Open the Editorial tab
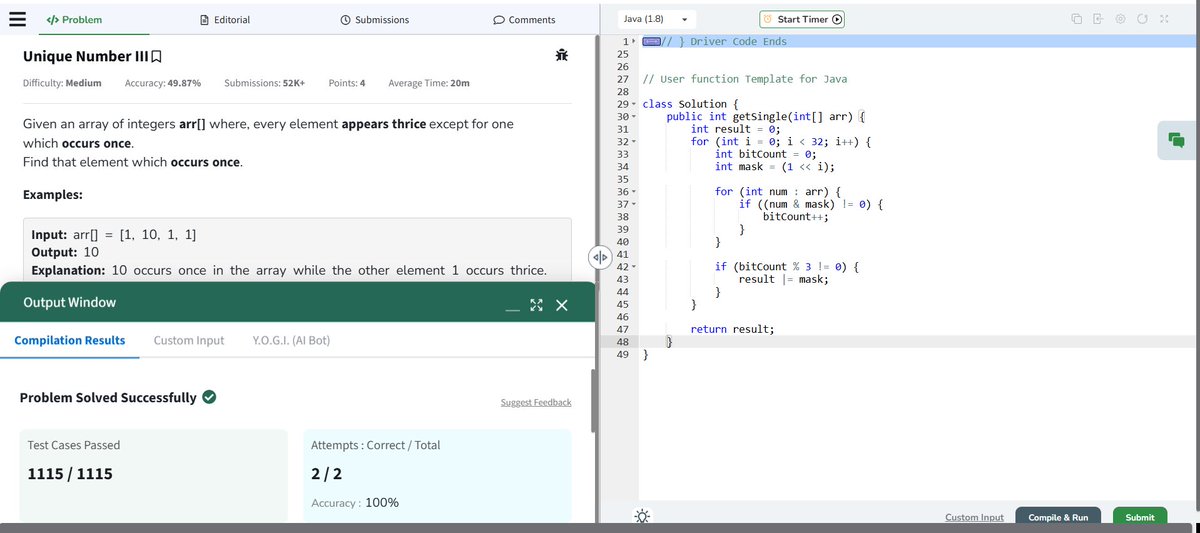 [x=226, y=19]
